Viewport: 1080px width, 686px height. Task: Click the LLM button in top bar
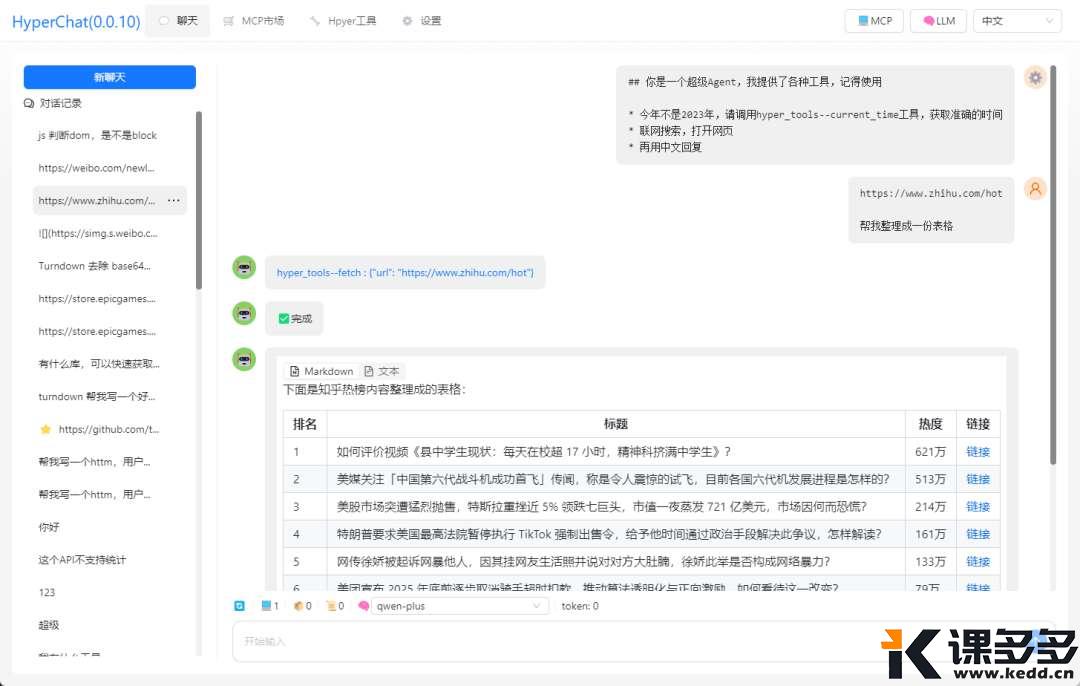pos(939,21)
